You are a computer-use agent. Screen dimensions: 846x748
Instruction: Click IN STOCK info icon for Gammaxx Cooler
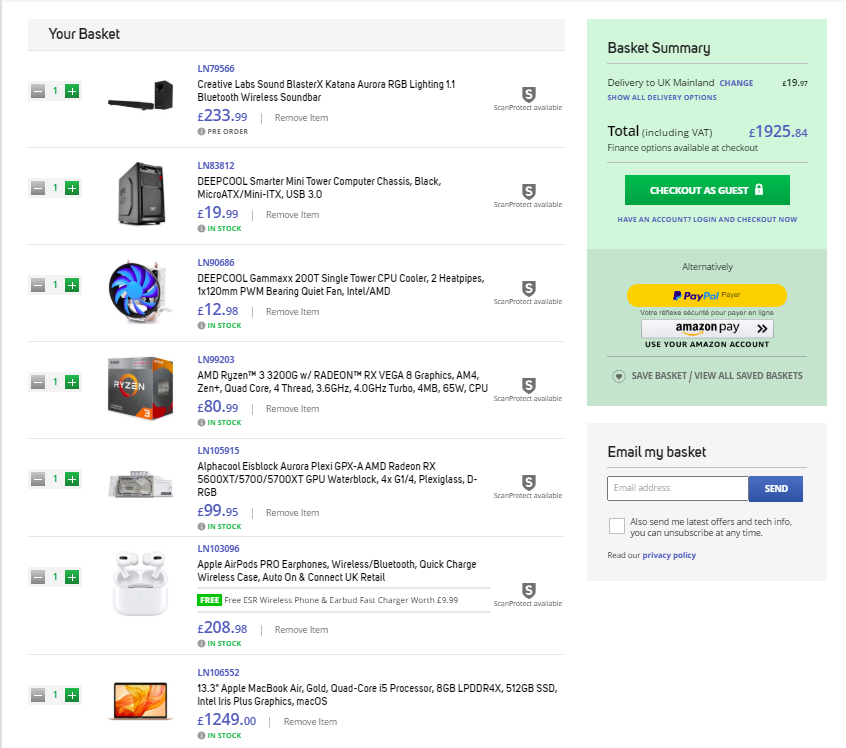201,325
